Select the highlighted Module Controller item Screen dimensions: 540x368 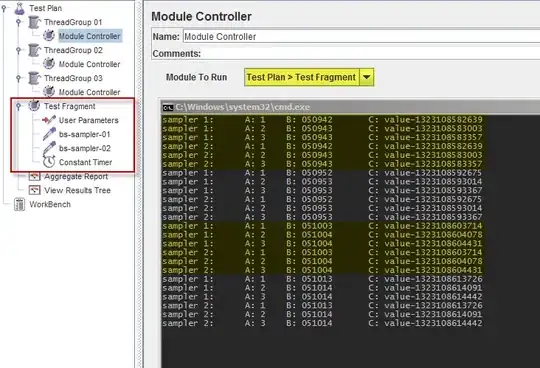[90, 36]
